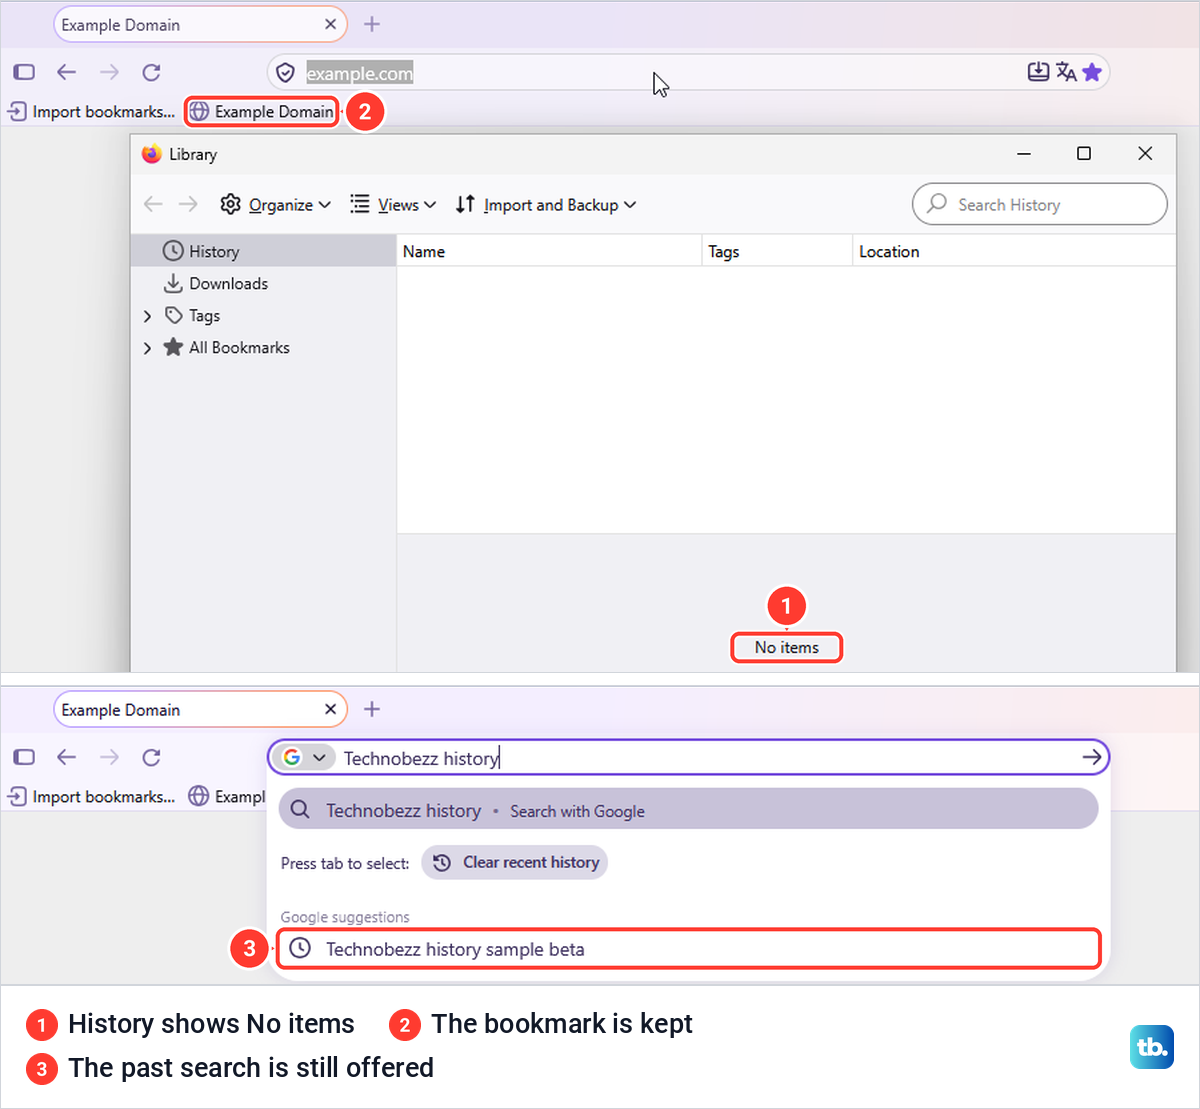Open the Organize dropdown menu
The width and height of the screenshot is (1200, 1109).
275,204
